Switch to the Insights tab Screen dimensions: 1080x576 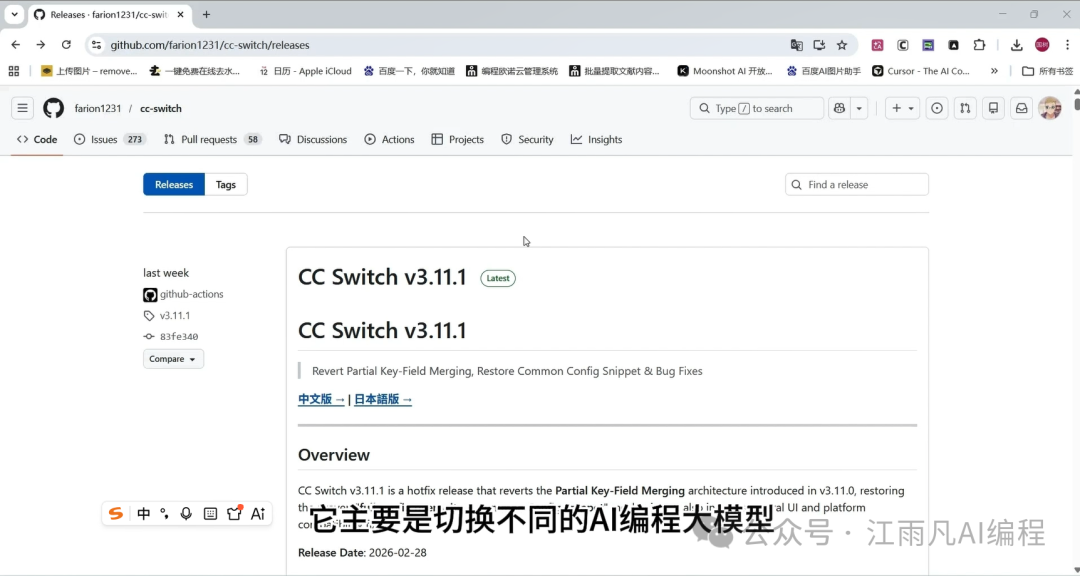(x=596, y=139)
